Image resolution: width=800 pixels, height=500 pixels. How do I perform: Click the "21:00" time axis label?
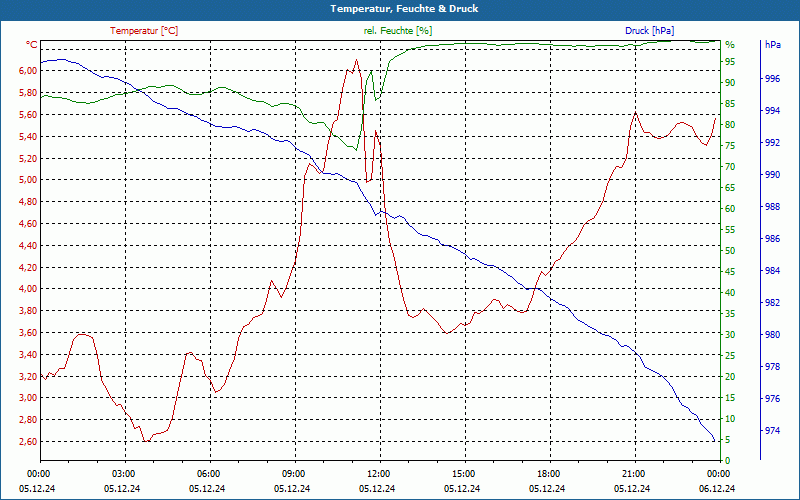pyautogui.click(x=633, y=473)
